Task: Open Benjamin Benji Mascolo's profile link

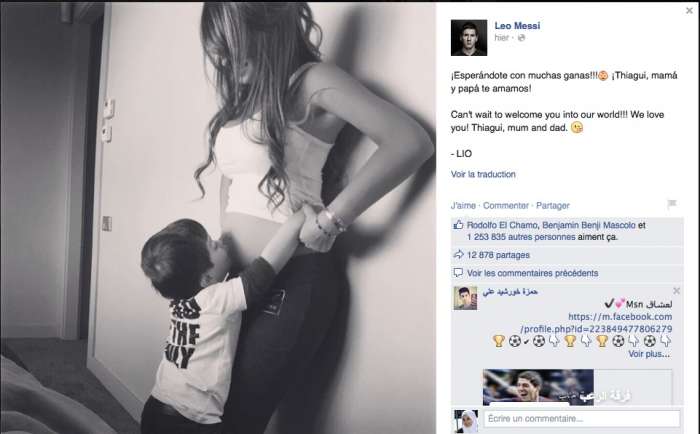Action: 589,225
